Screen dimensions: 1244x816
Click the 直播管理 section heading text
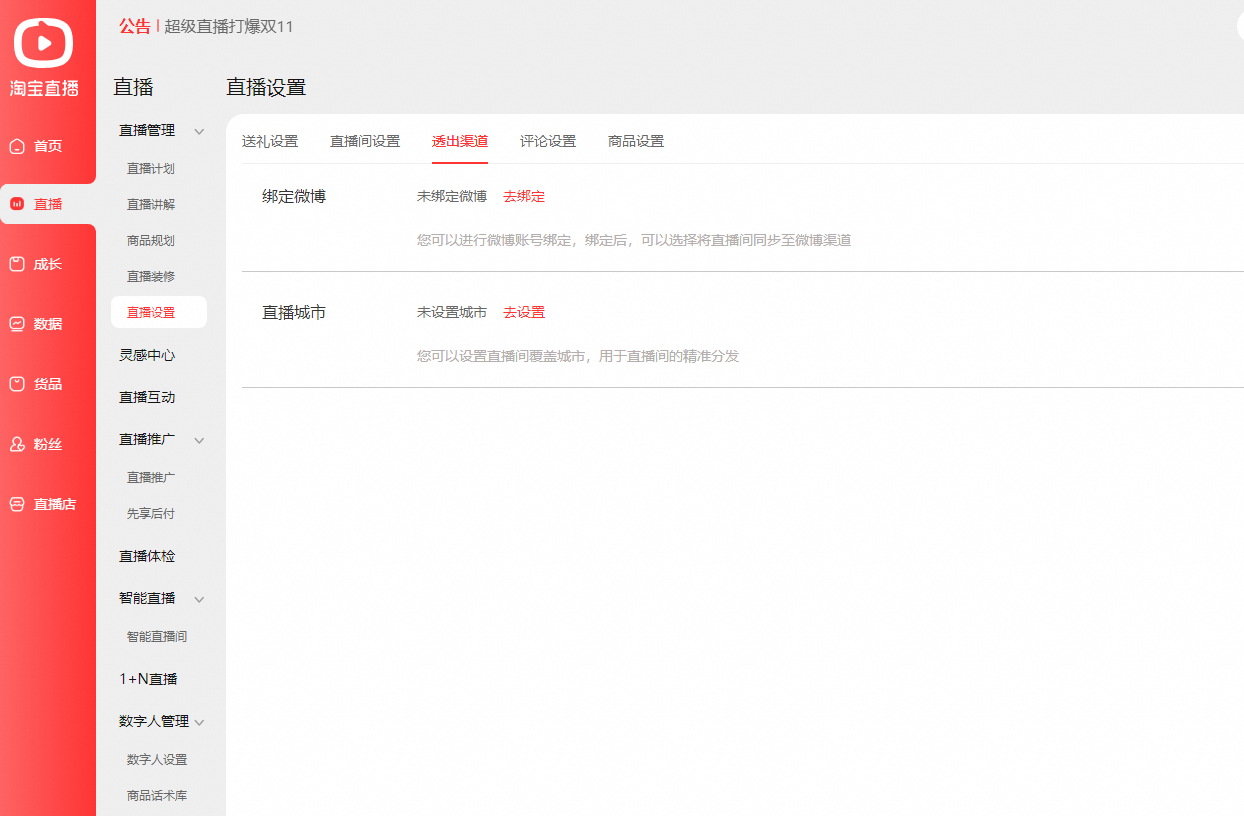(x=147, y=130)
